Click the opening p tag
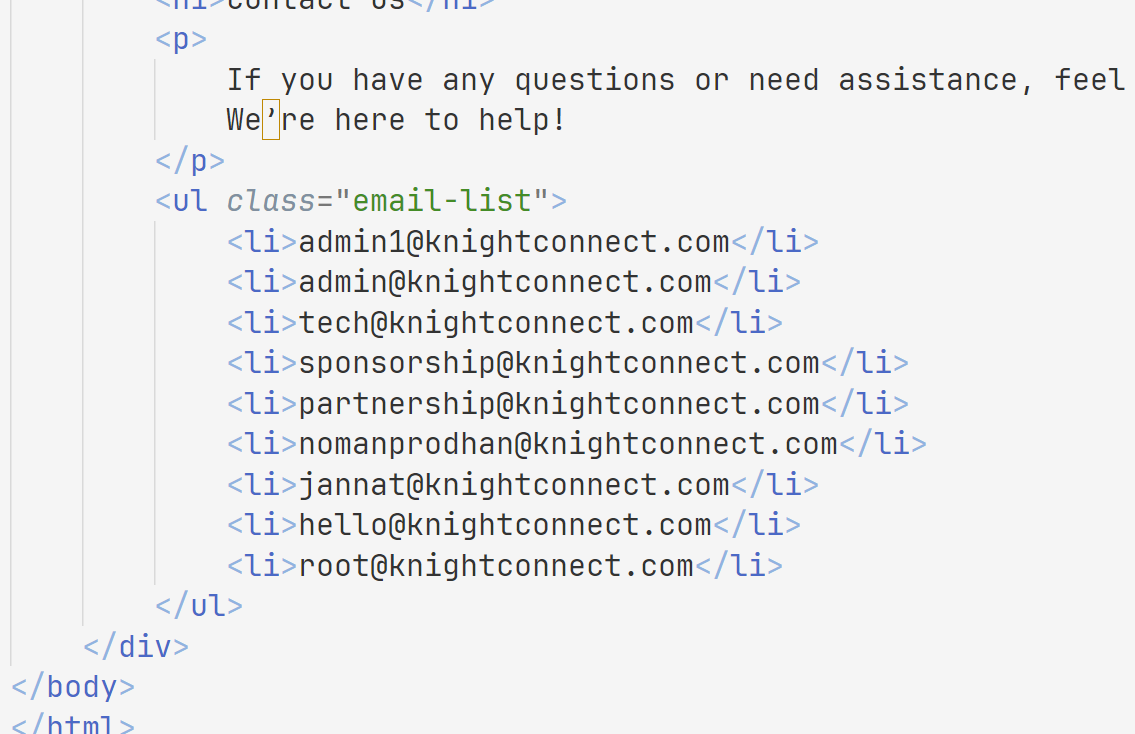 click(x=181, y=39)
